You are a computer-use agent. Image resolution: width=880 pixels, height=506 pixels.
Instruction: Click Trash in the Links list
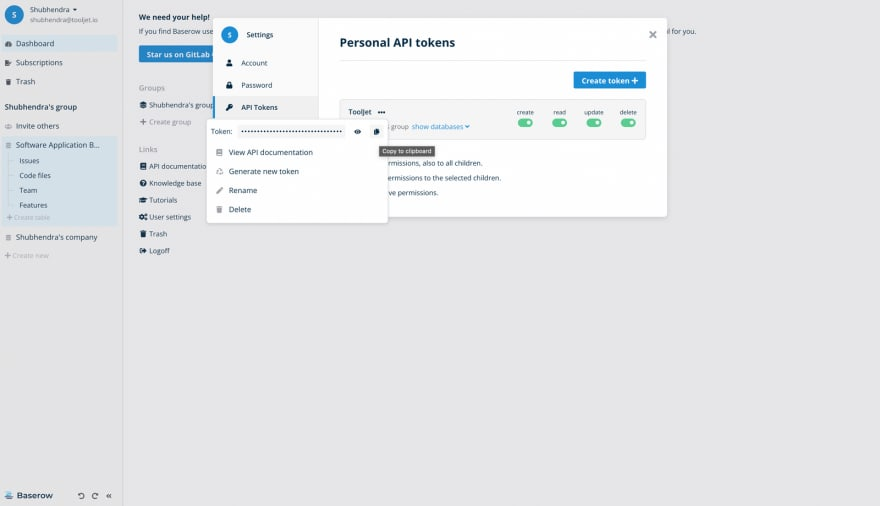coord(153,234)
